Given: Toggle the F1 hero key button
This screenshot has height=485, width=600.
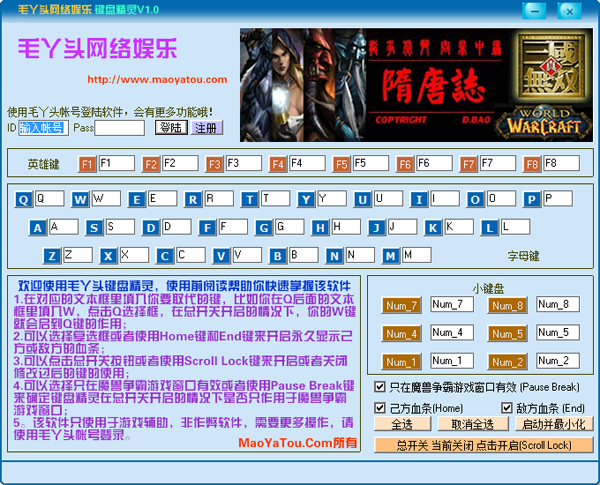Looking at the screenshot, I should point(87,164).
